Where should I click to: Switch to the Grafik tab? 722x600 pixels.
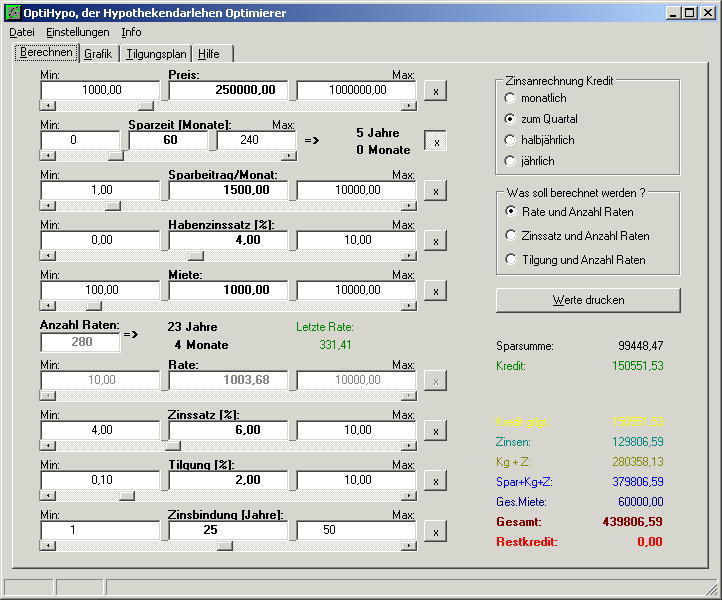[x=98, y=54]
